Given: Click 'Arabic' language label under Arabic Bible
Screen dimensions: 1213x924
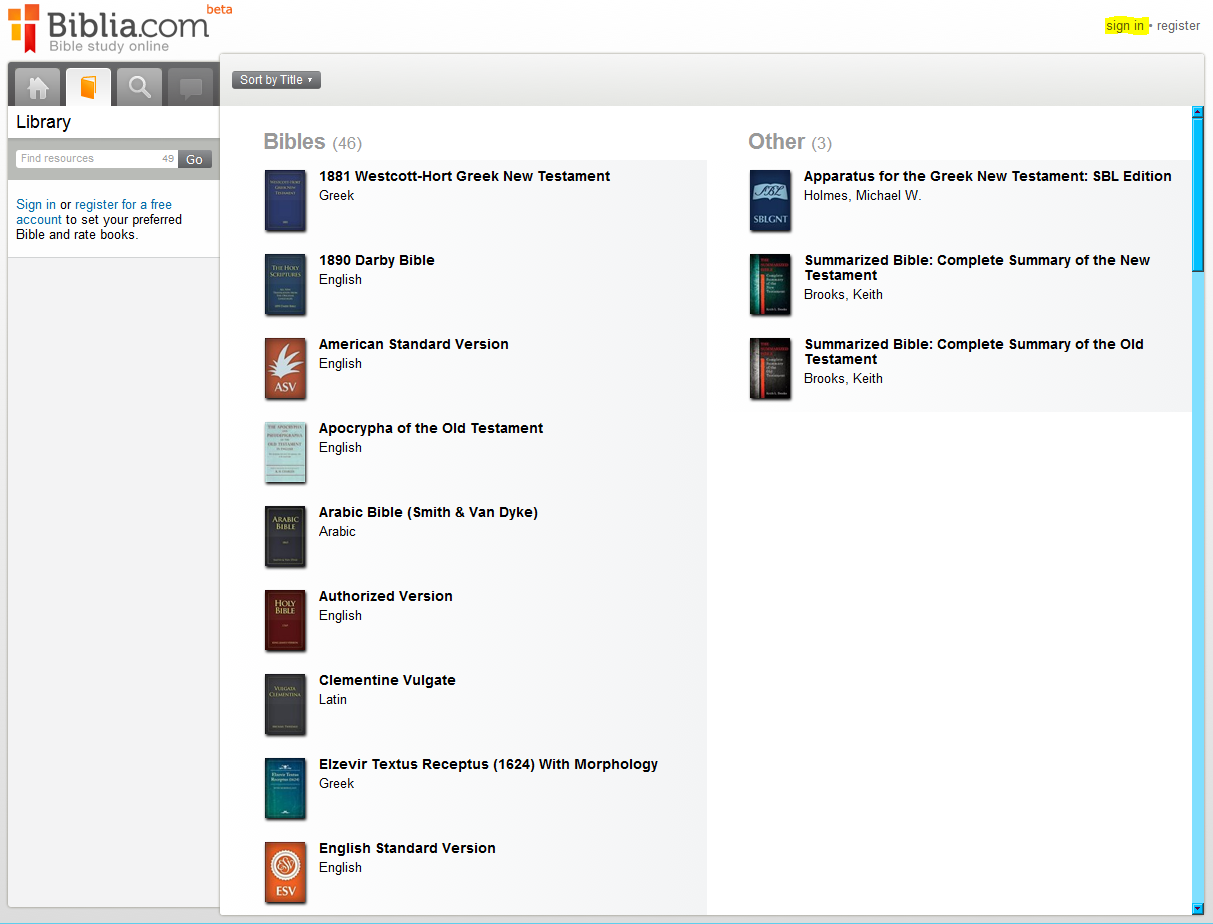Looking at the screenshot, I should click(x=337, y=531).
